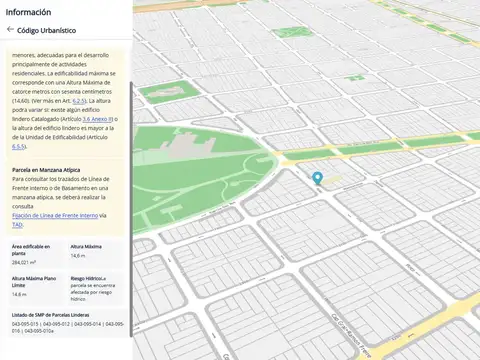This screenshot has width=480, height=360.
Task: Select the Área edificable en planta card
Action: [36, 255]
